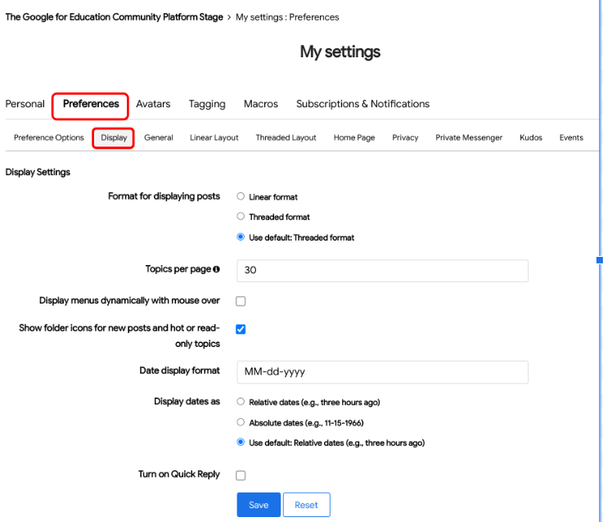The image size is (603, 522).
Task: Turn on Quick Reply checkbox
Action: coord(241,475)
